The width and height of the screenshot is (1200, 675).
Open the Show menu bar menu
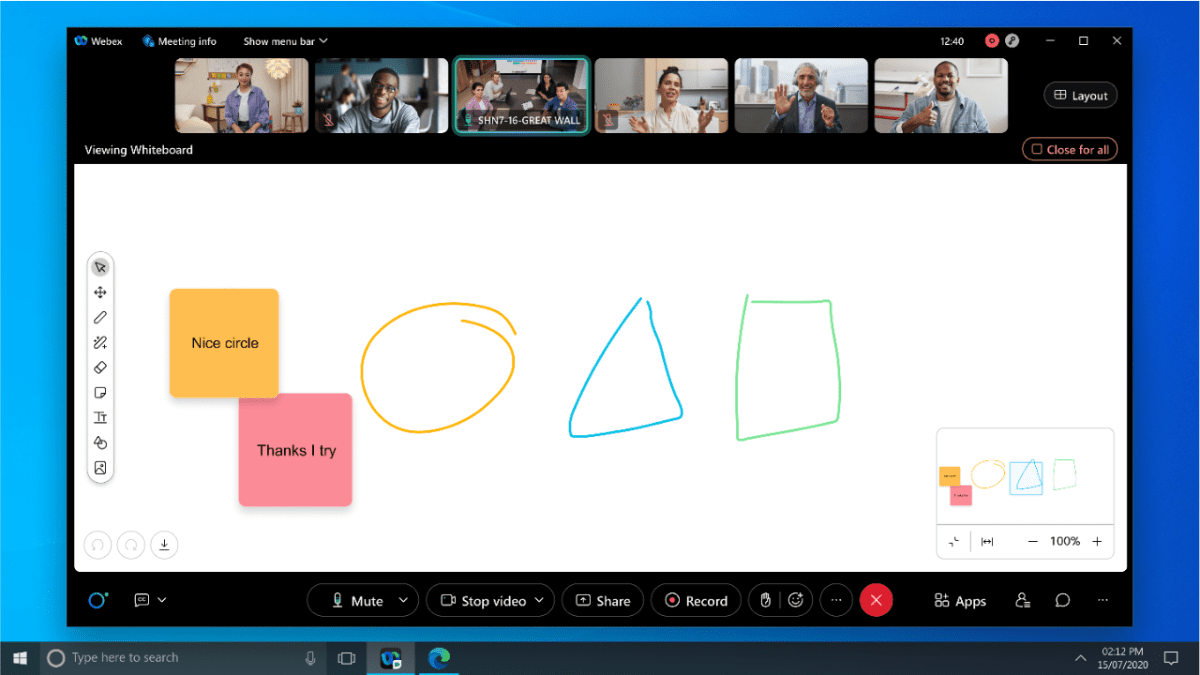[x=285, y=41]
